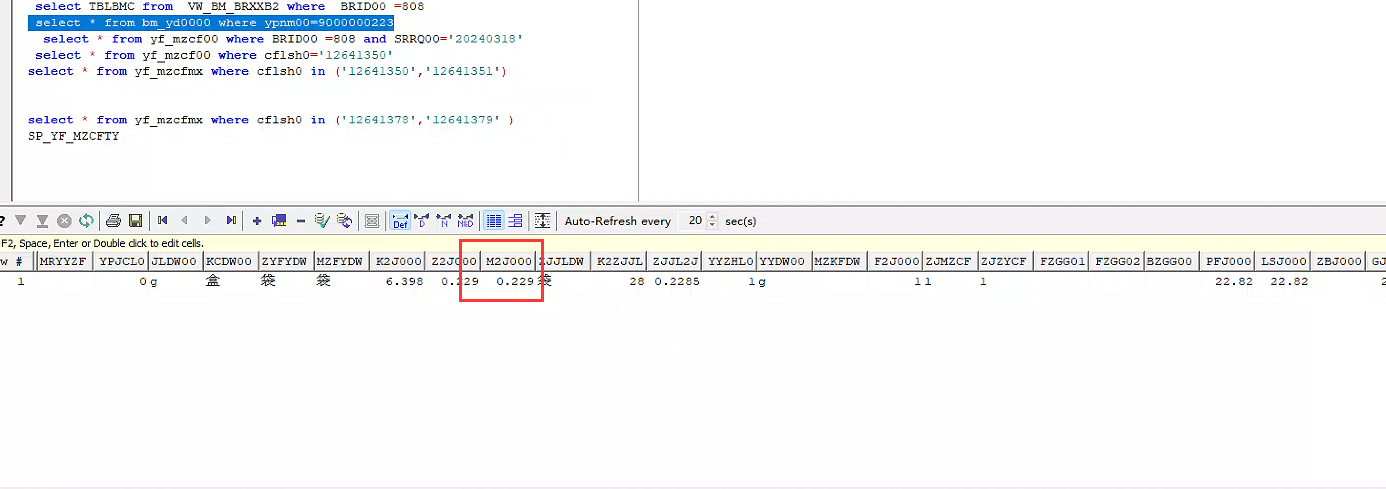This screenshot has width=1386, height=489.
Task: Insert a new record with plus icon
Action: click(257, 220)
